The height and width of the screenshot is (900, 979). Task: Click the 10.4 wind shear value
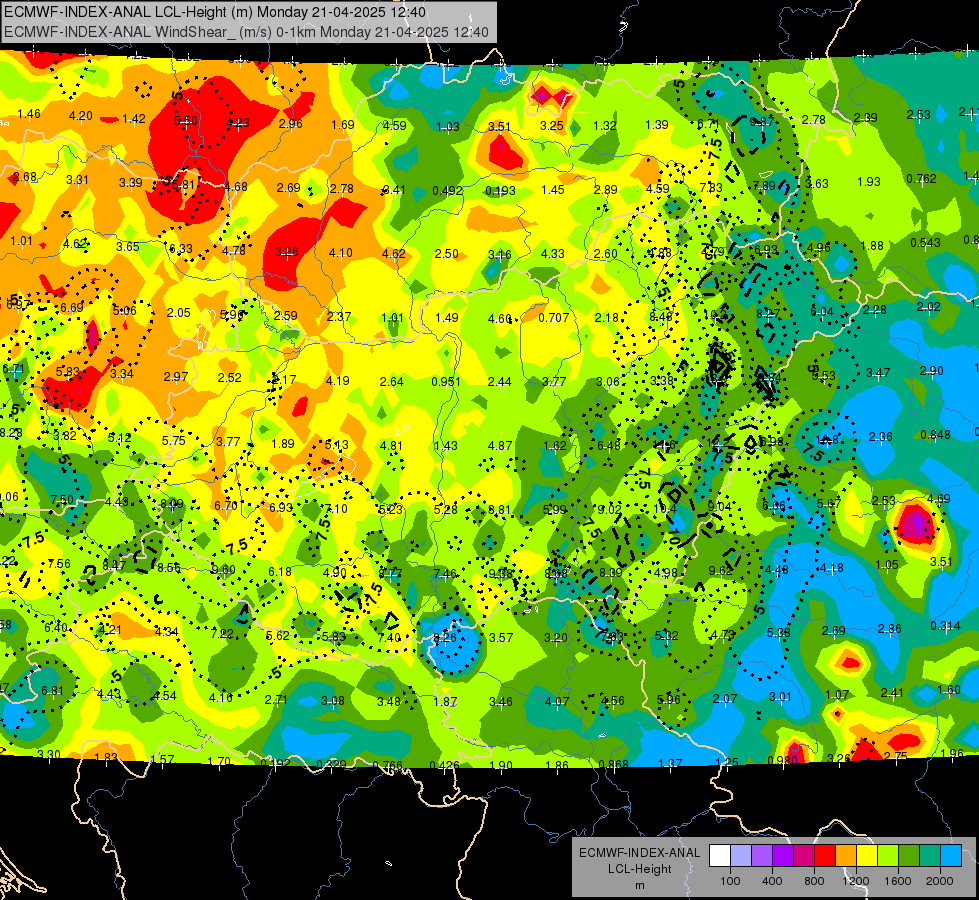[664, 509]
